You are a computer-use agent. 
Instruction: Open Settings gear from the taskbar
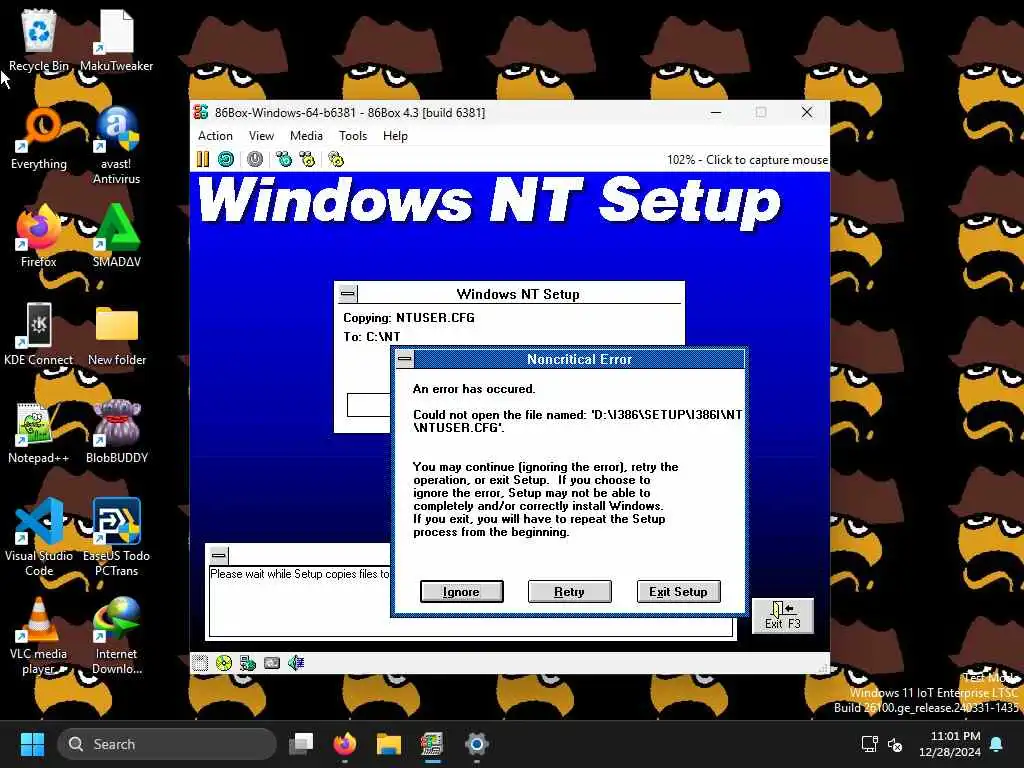(x=476, y=744)
